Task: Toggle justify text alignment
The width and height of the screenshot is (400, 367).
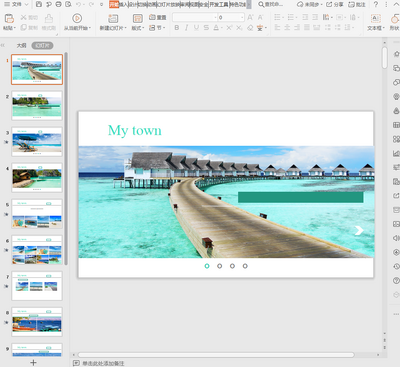Action: 307,28
